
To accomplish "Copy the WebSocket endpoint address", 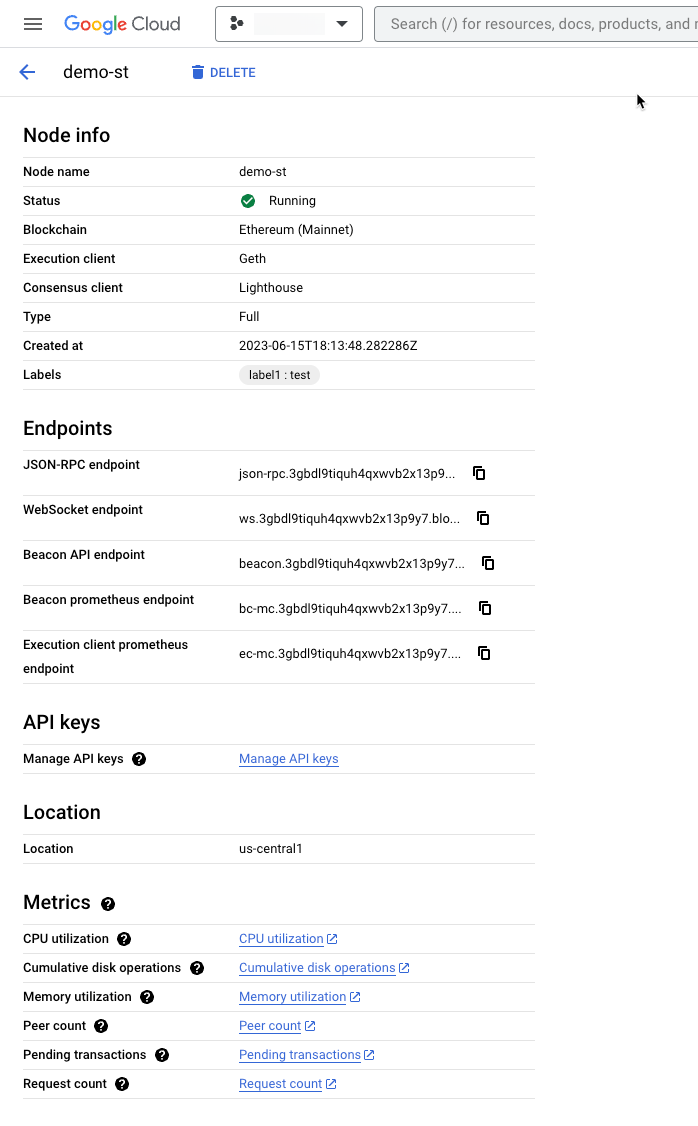I will pyautogui.click(x=483, y=518).
